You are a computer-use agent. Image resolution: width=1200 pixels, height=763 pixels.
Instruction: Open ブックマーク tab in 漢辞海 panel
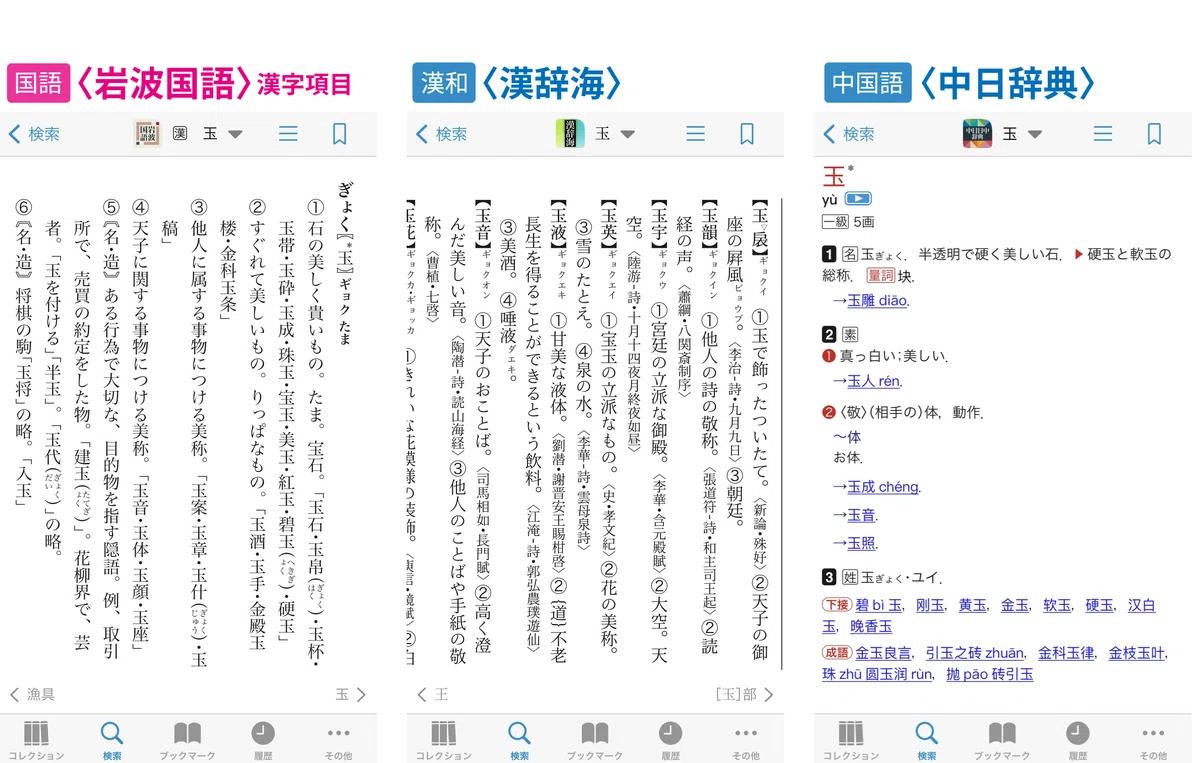tap(595, 740)
